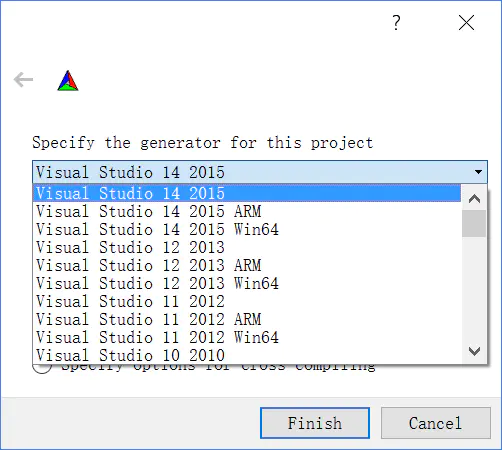The image size is (502, 450).
Task: Click the back arrow icon
Action: (23, 80)
